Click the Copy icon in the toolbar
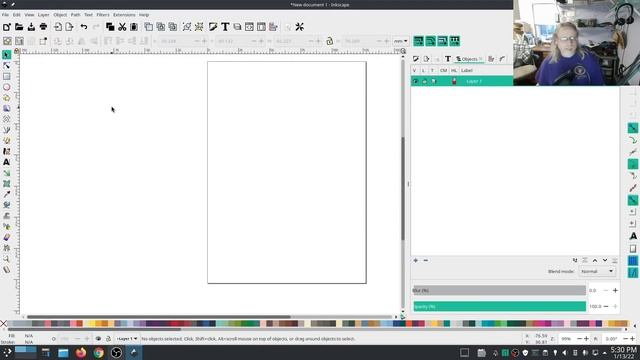 click(x=110, y=27)
